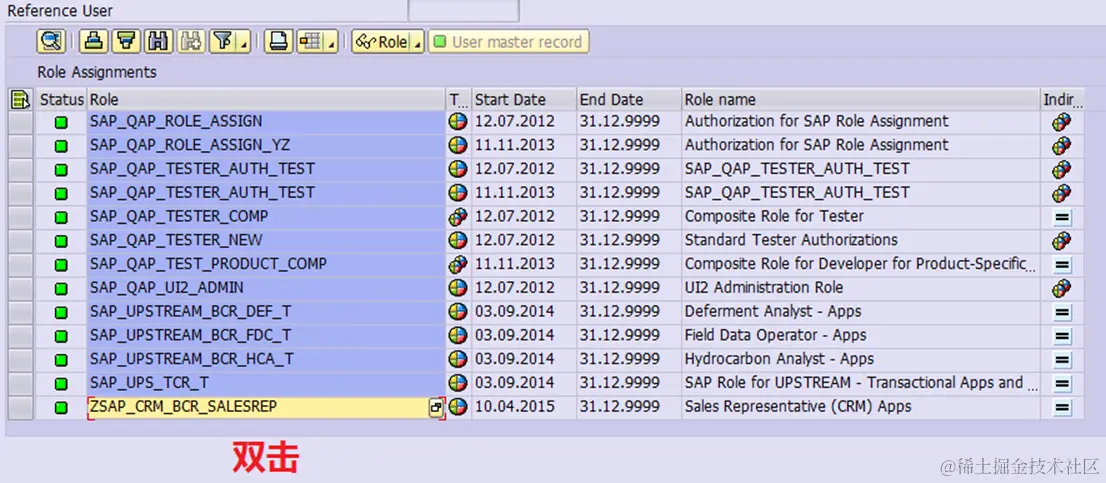This screenshot has width=1106, height=483.
Task: Click status light of SAP_QAP_ROLE_ASSIGN row
Action: click(61, 122)
